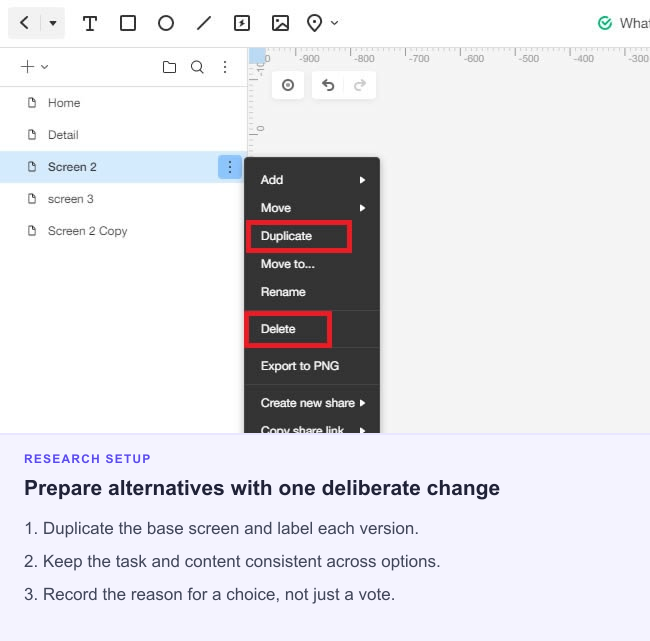Select the Screen 2 Copy item
The height and width of the screenshot is (641, 650).
tap(124, 231)
